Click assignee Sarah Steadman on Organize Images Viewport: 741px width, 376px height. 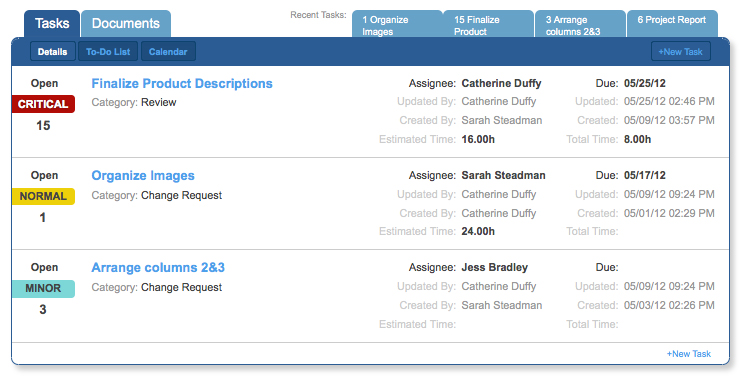pos(503,175)
